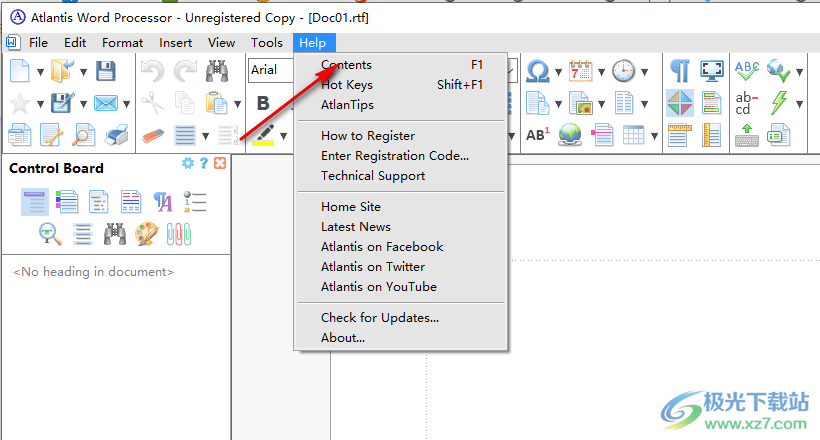
Task: Open the Format menu
Action: coord(122,42)
